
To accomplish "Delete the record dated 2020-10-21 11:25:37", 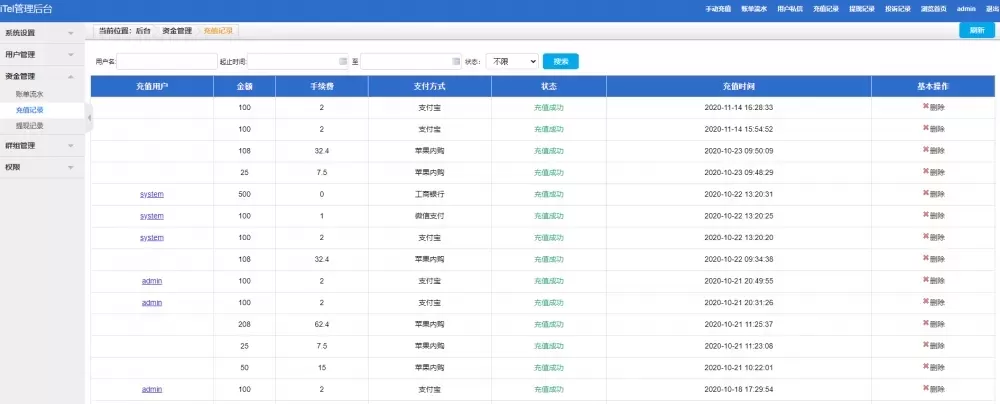I will pos(934,324).
